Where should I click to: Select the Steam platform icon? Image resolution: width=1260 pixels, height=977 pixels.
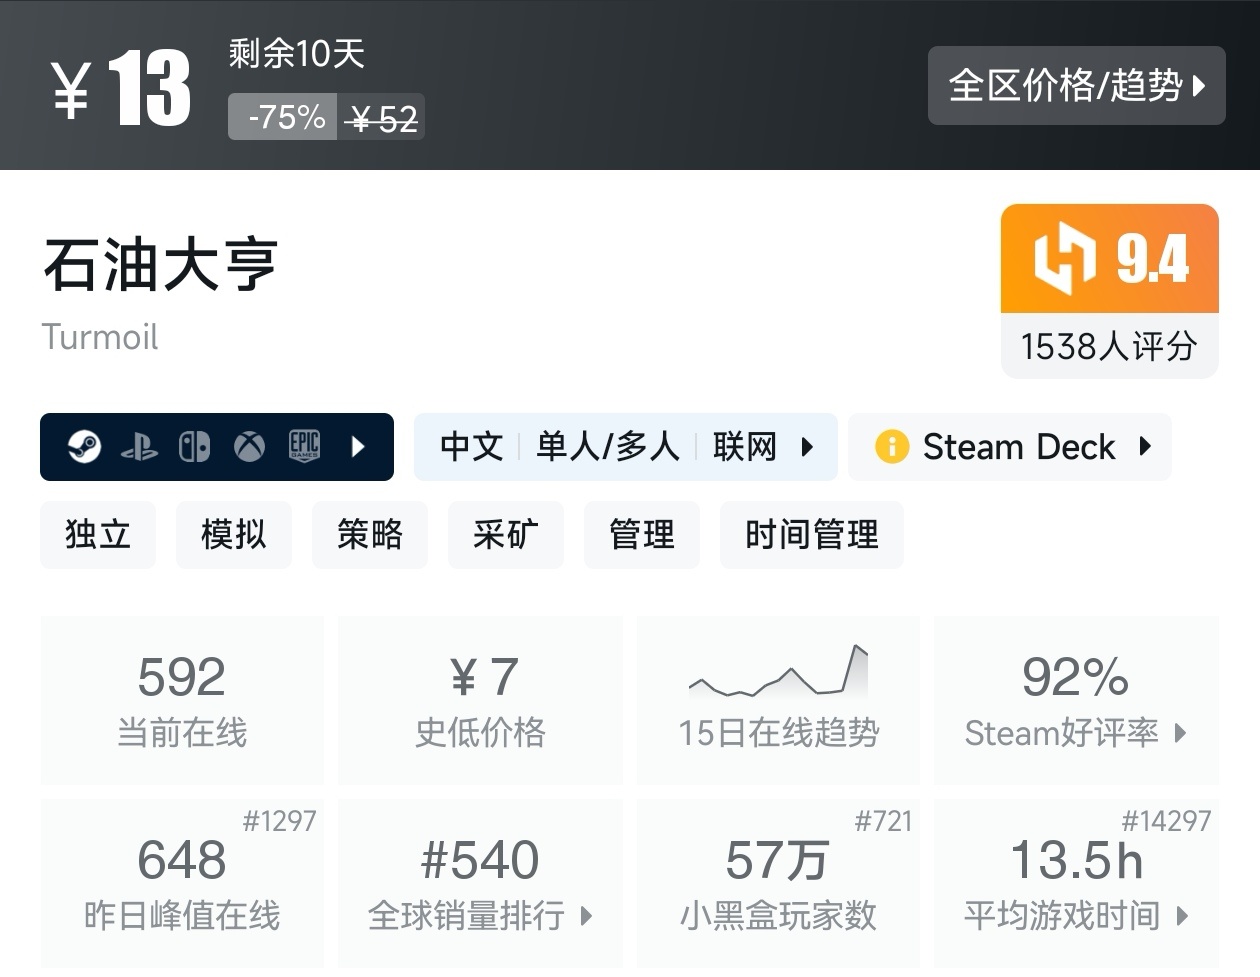[x=84, y=447]
